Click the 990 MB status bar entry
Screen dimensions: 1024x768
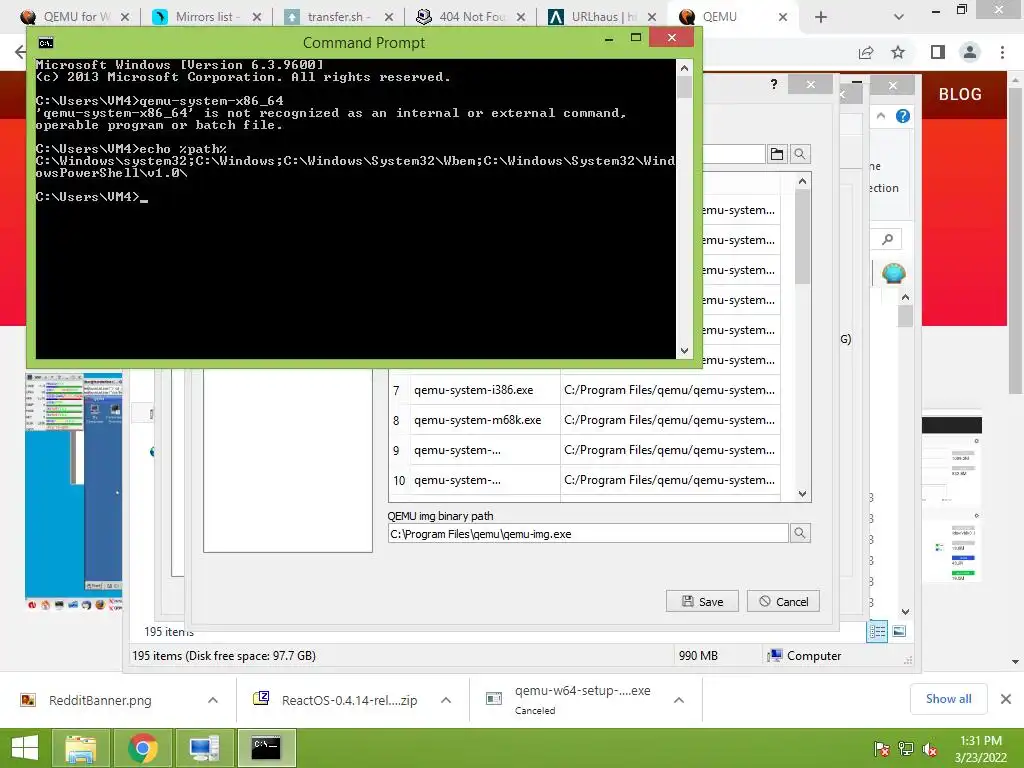point(698,656)
